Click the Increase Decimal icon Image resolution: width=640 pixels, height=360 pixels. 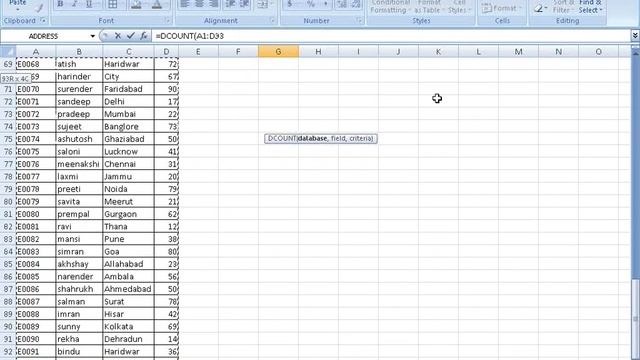(x=342, y=4)
